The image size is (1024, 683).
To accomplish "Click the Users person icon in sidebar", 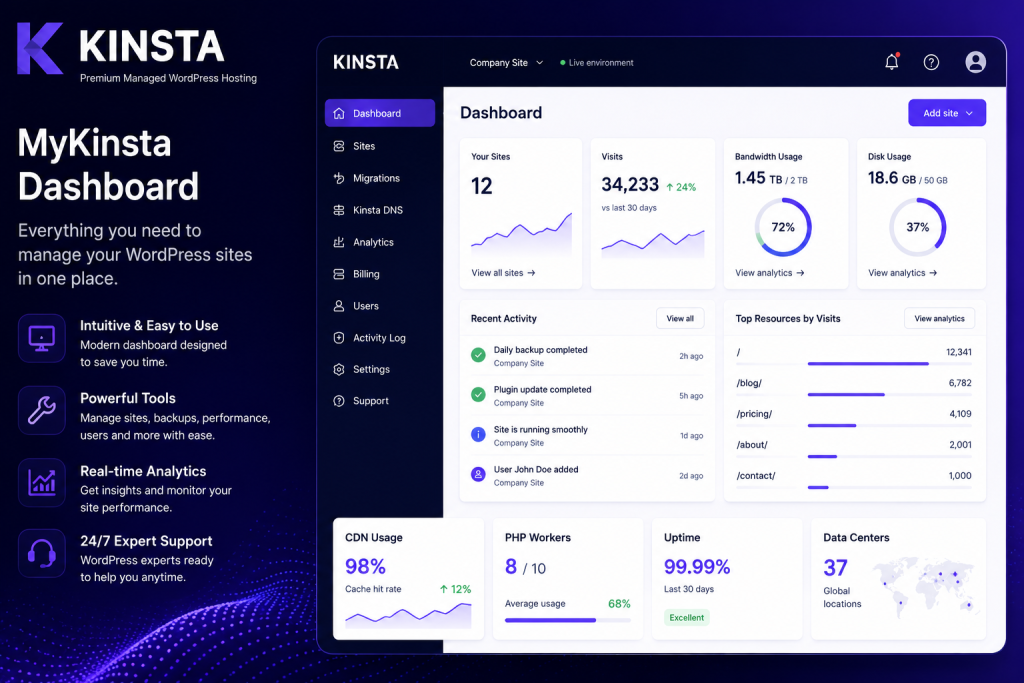I will tap(338, 306).
